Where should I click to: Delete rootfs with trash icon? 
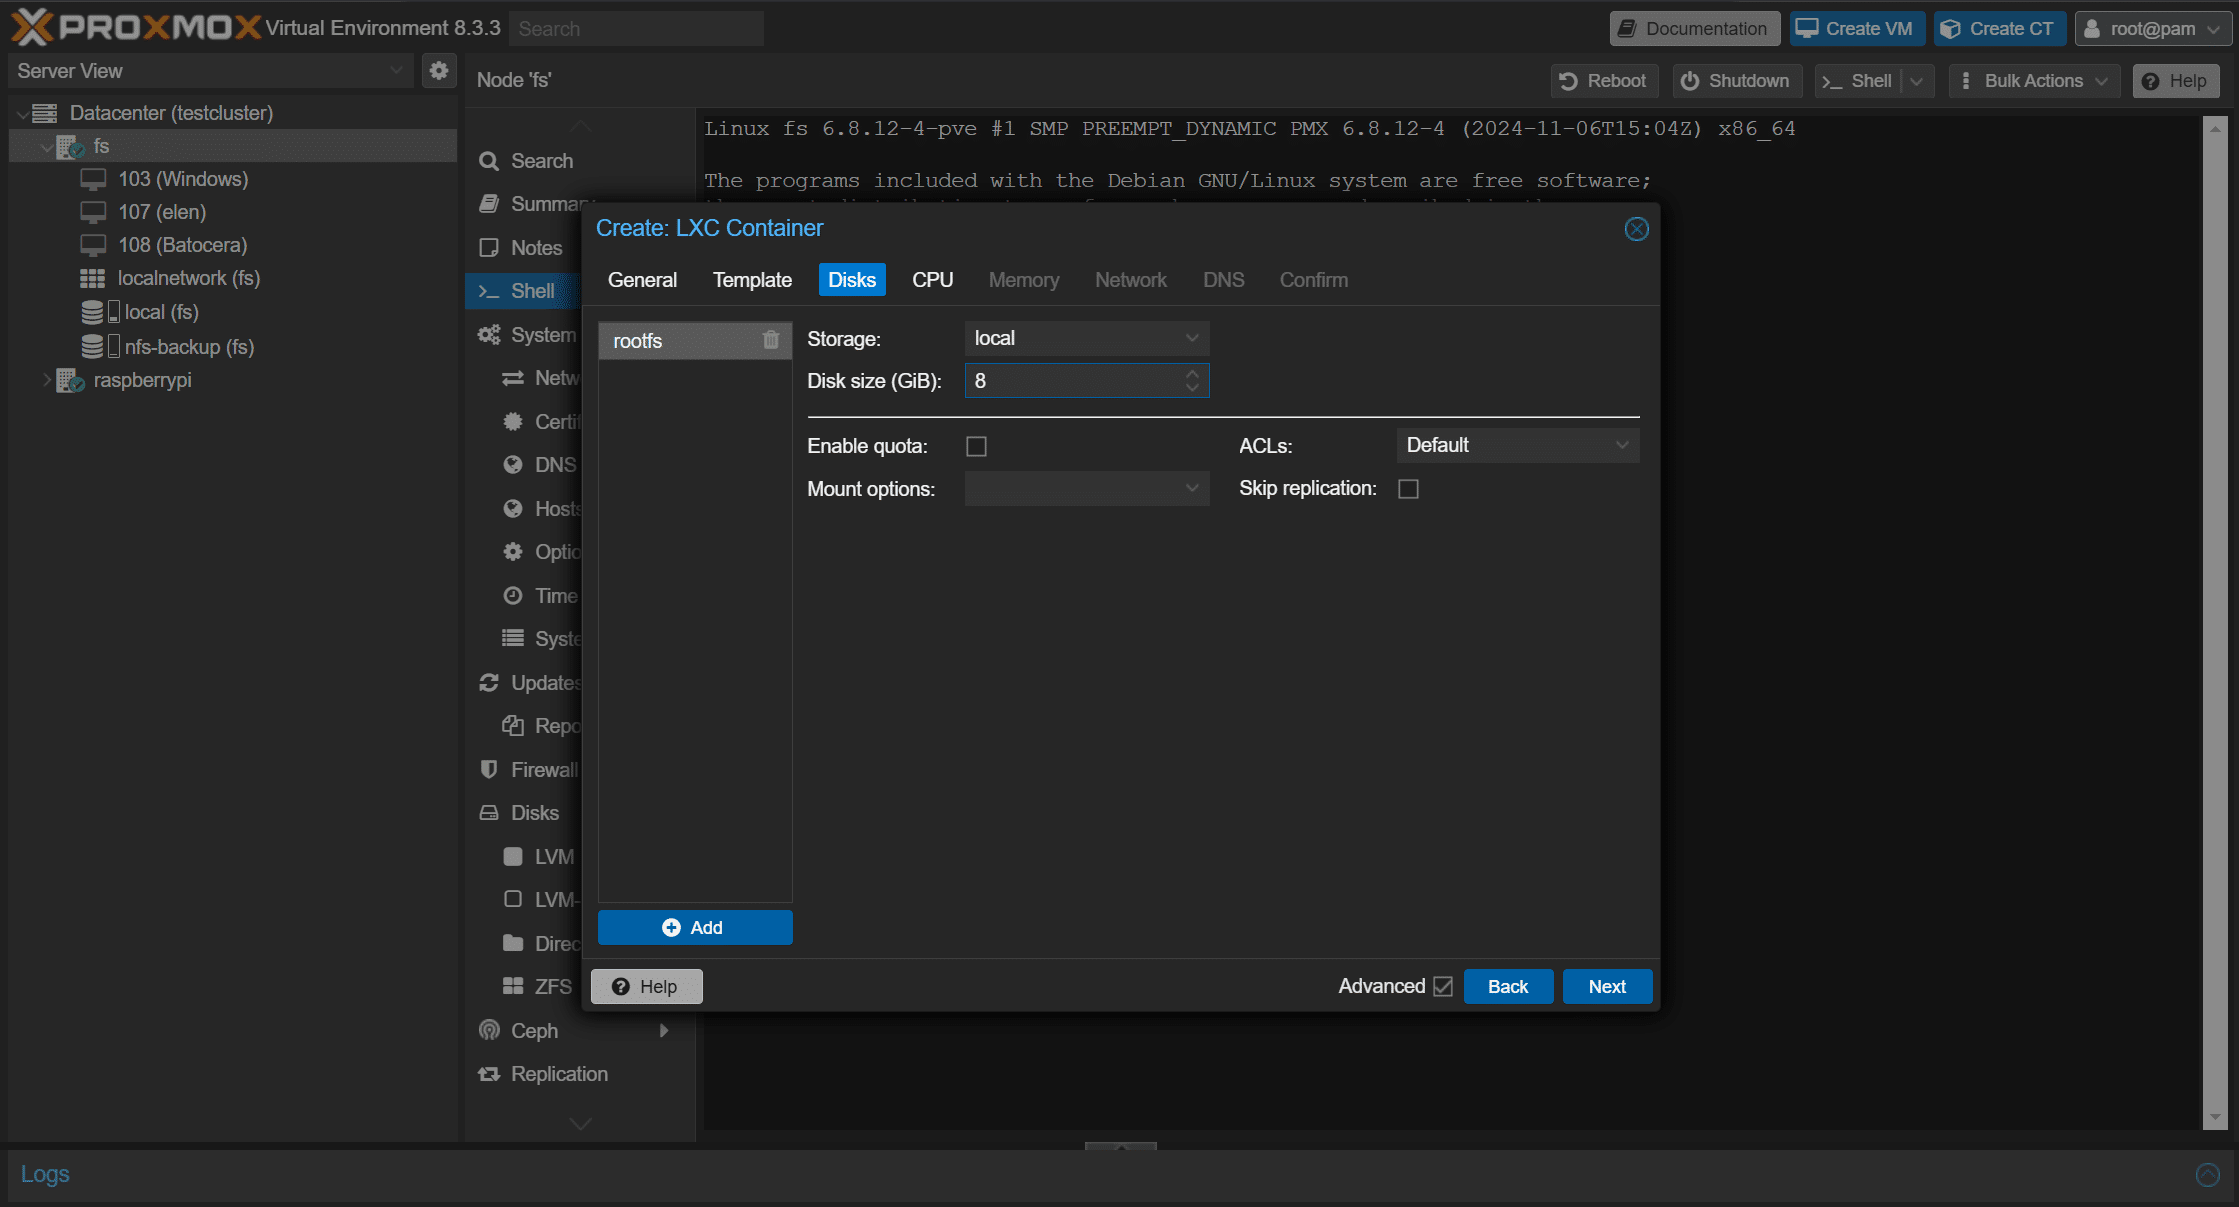click(771, 340)
